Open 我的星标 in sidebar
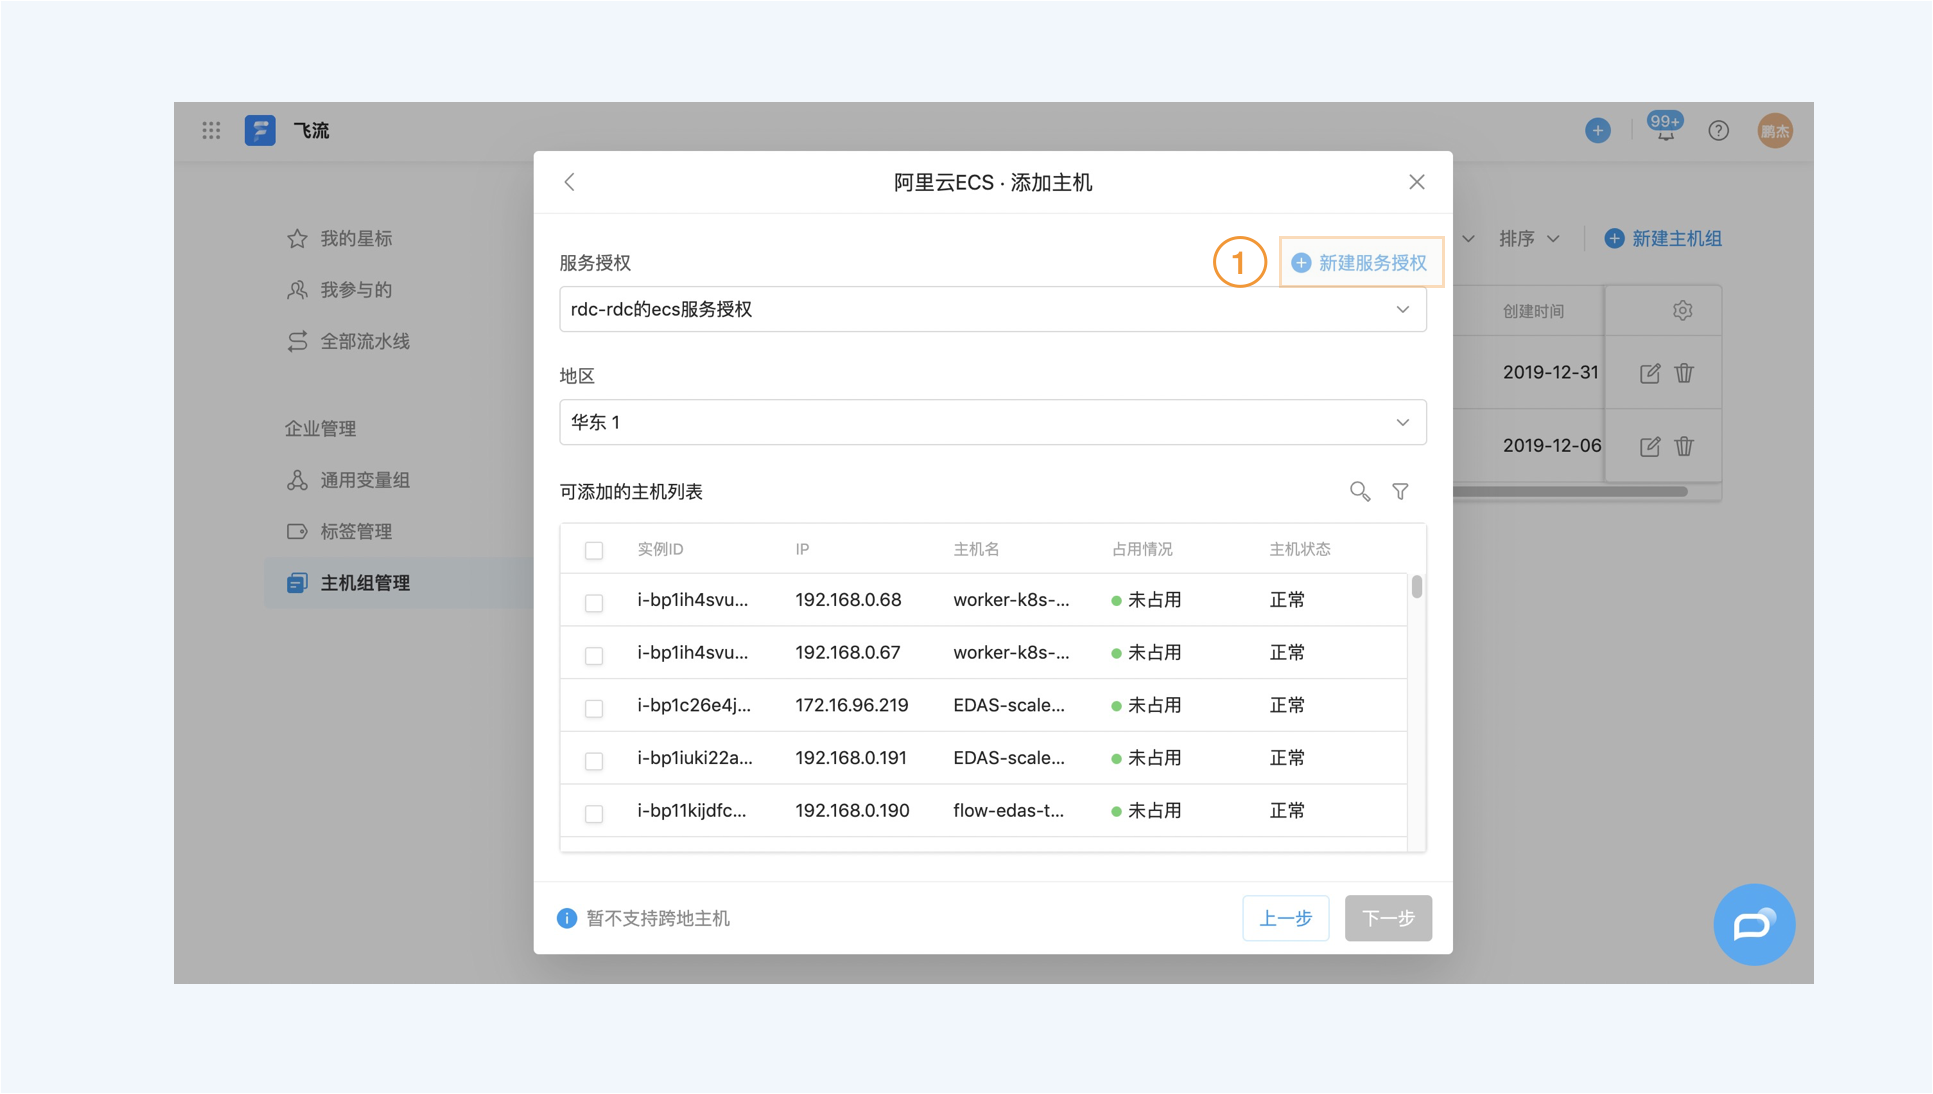The image size is (1933, 1094). pos(356,238)
